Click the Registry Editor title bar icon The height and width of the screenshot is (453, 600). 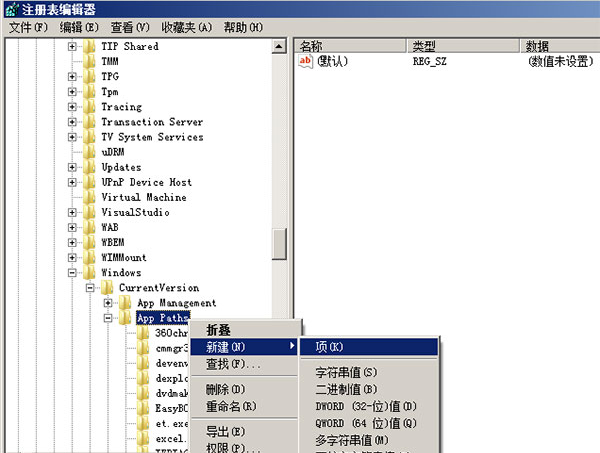click(x=11, y=9)
